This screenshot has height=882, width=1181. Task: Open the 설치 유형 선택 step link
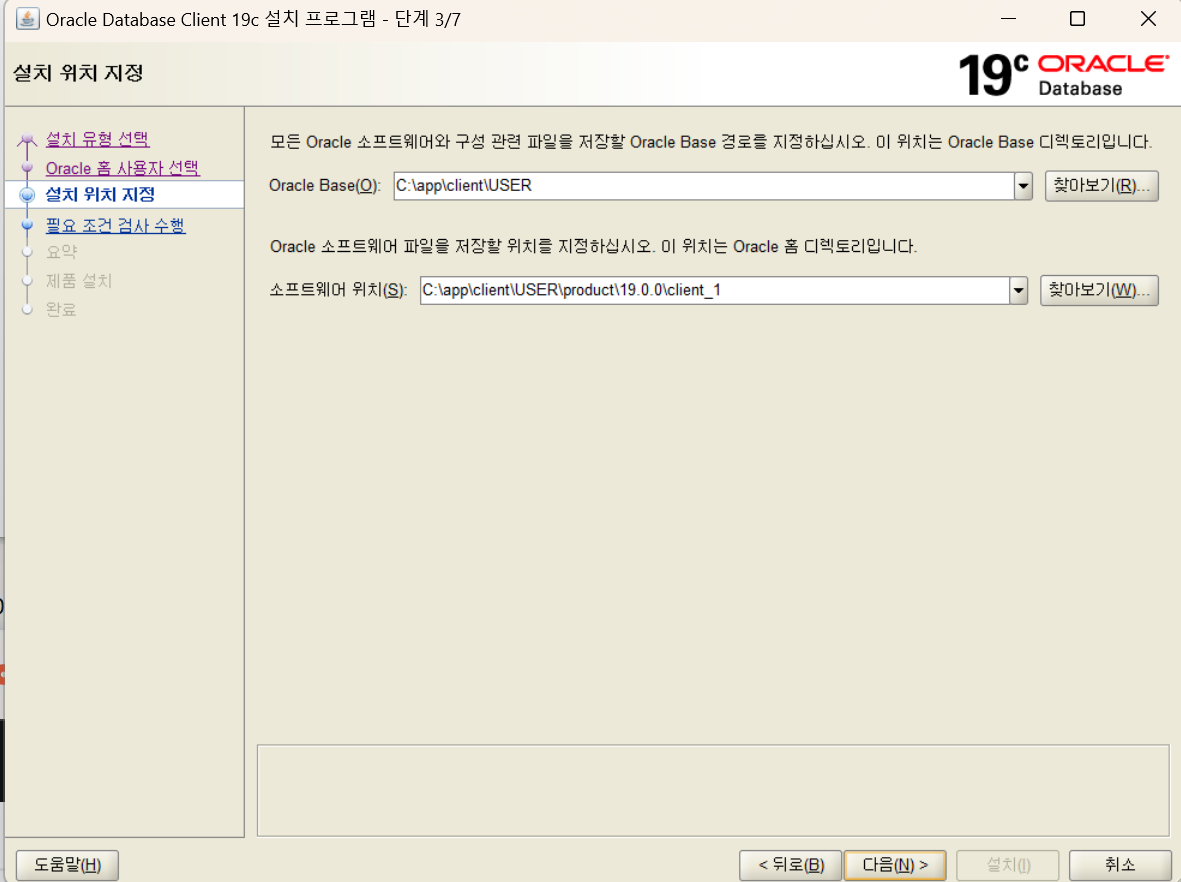coord(97,139)
